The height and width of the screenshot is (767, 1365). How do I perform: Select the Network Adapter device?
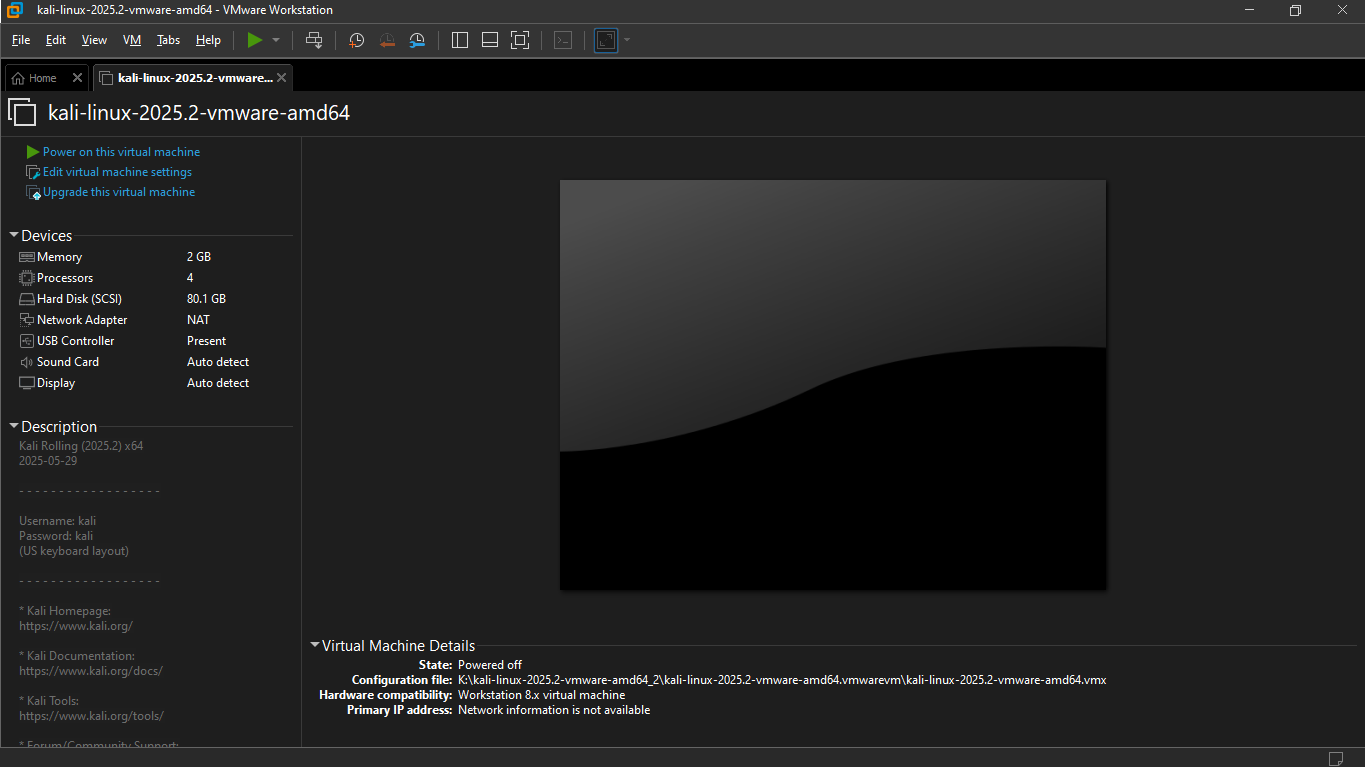[x=82, y=320]
